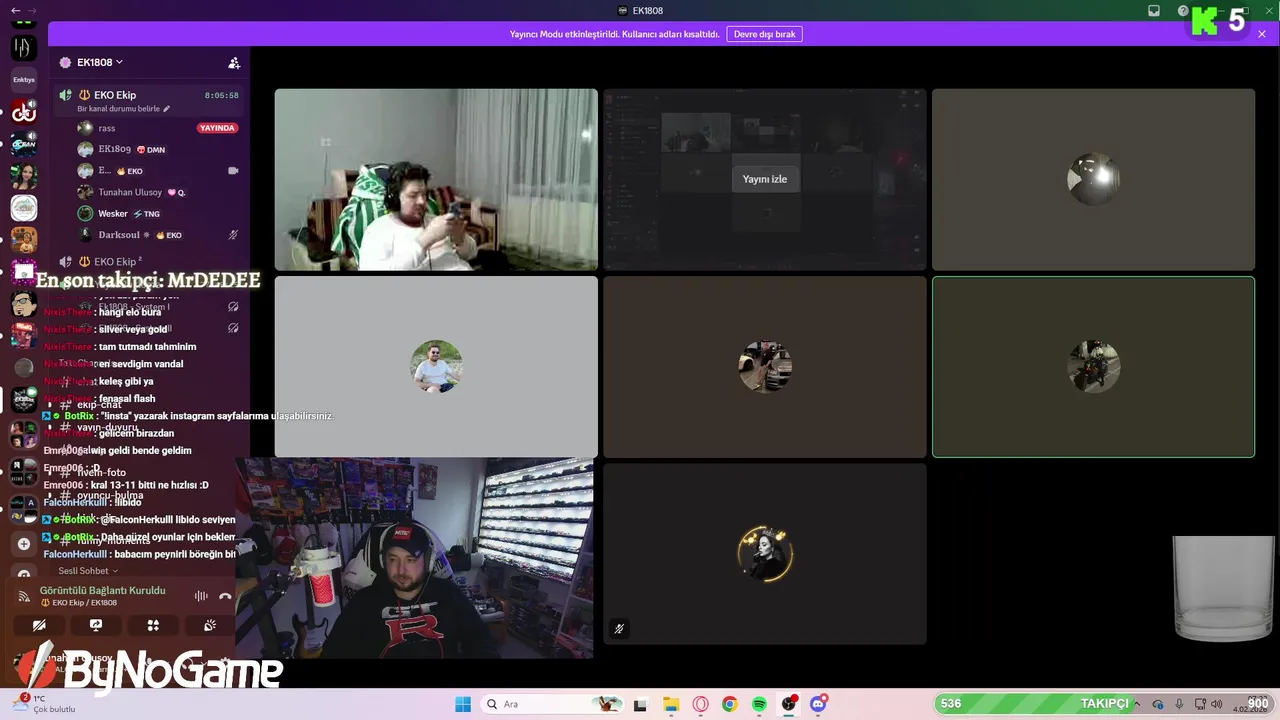Open the soundboard button
Screen dimensions: 1280x720
210,625
